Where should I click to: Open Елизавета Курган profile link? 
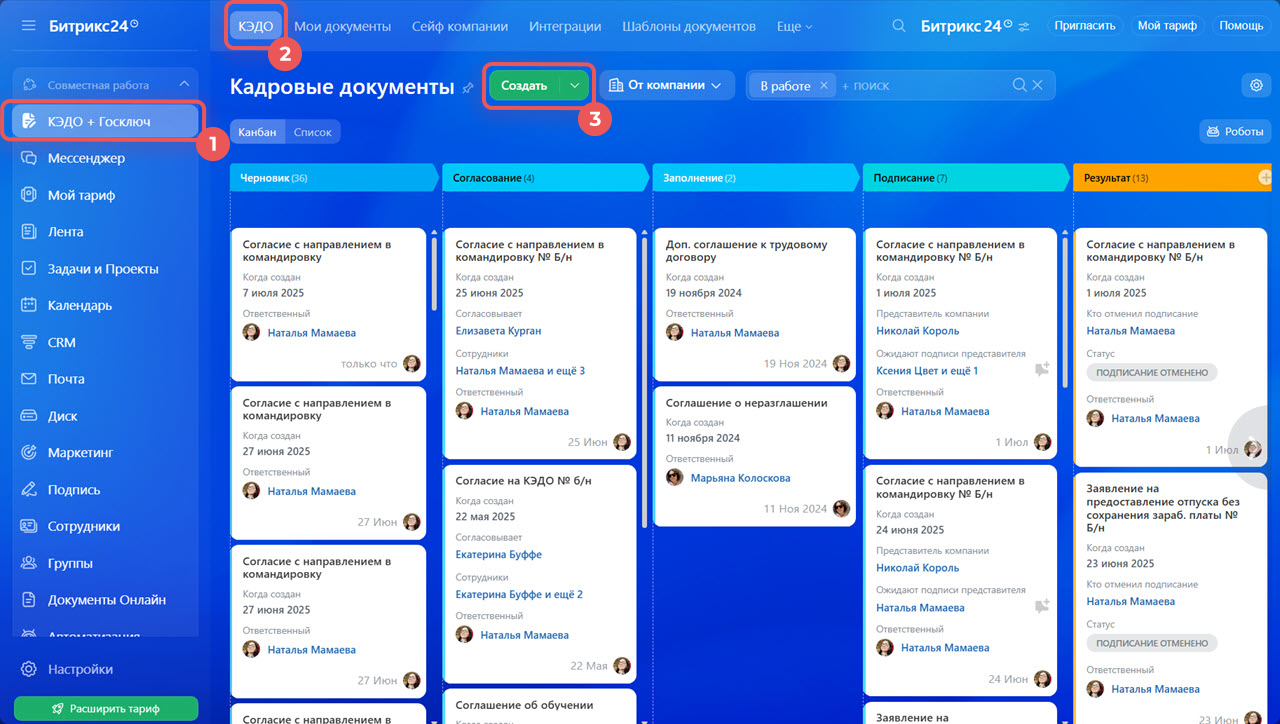point(498,331)
